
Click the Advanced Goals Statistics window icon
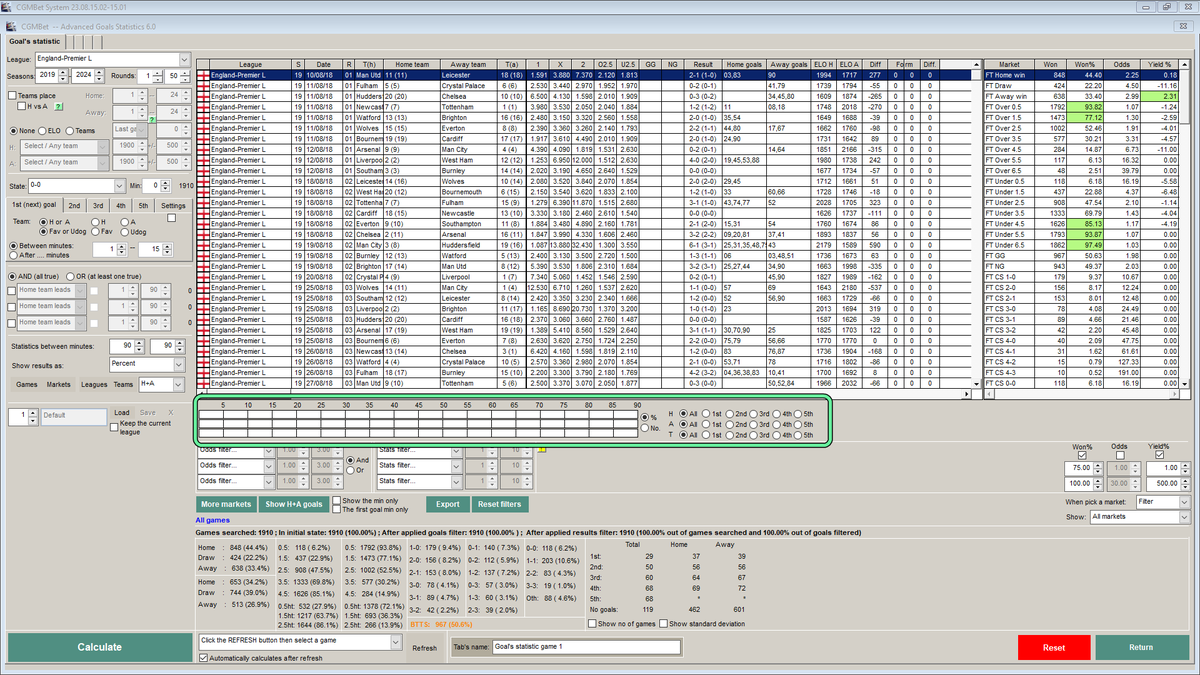point(11,24)
